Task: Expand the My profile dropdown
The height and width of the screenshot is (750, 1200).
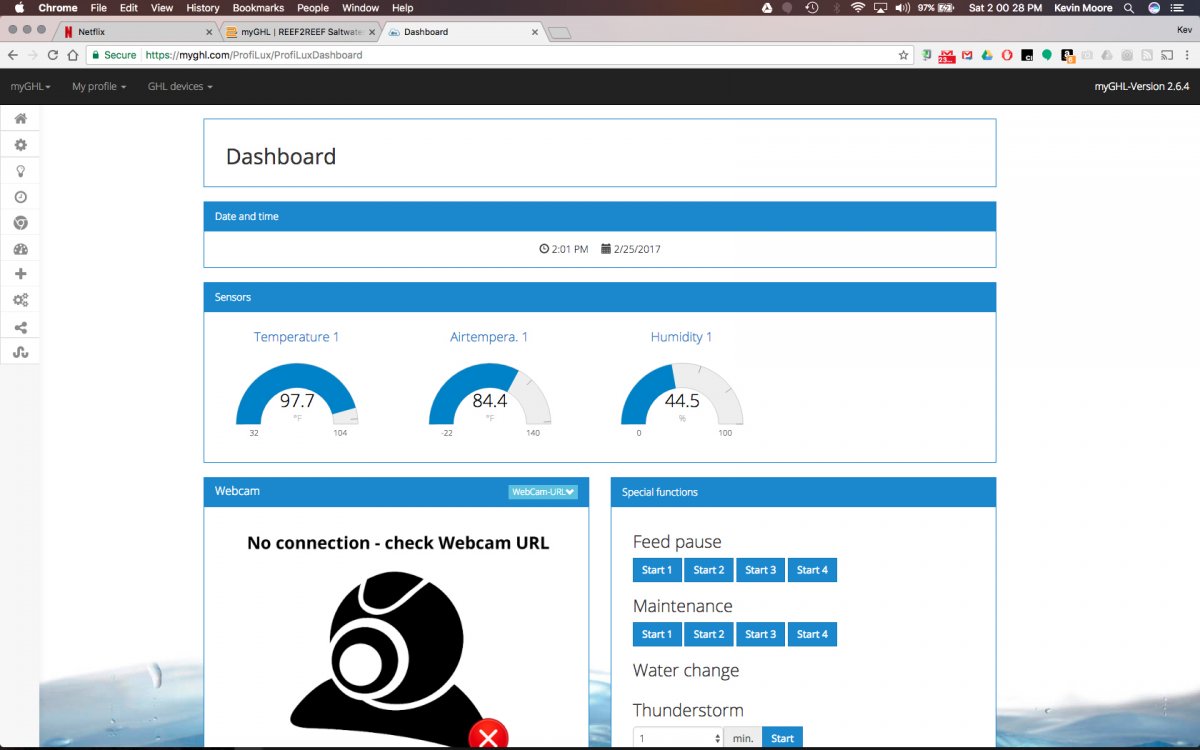Action: click(99, 87)
